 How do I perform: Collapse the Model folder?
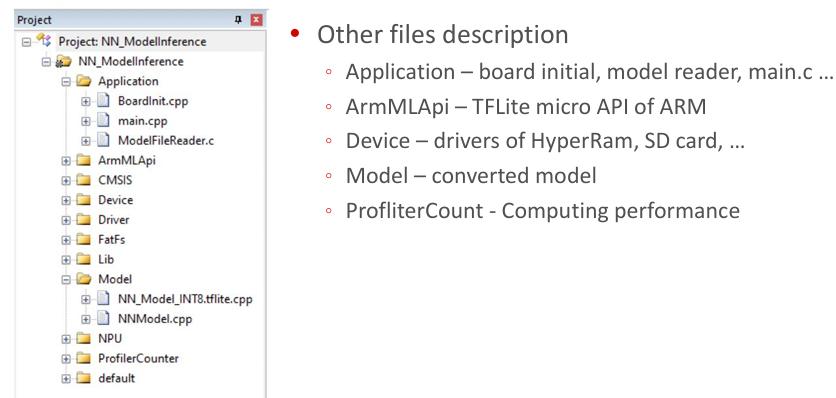(66, 279)
